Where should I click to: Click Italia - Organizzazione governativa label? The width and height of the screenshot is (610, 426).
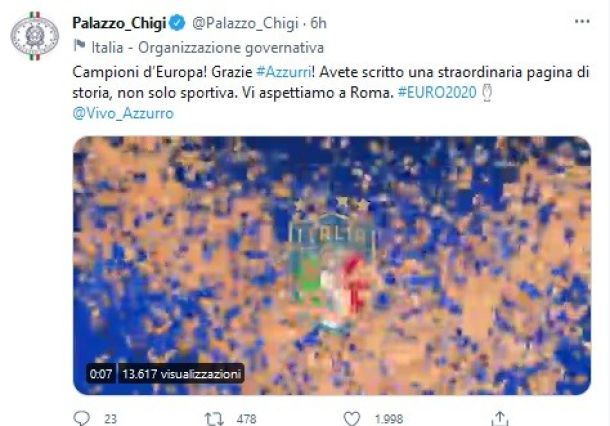[207, 47]
